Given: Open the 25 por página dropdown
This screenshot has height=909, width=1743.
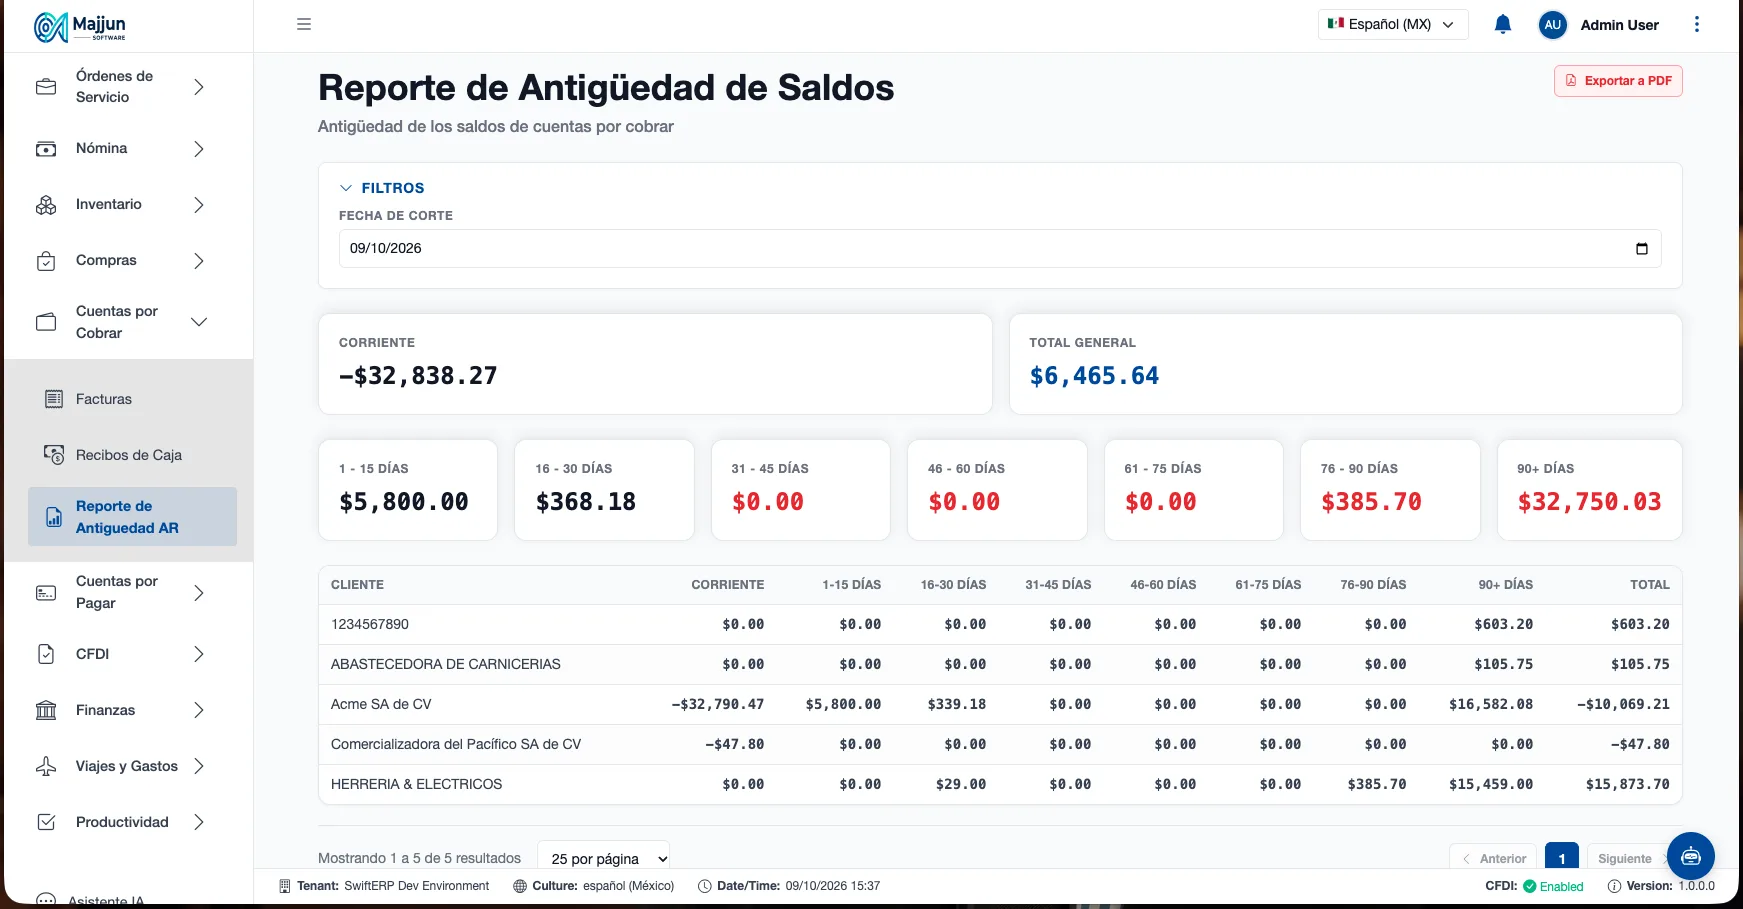Looking at the screenshot, I should (604, 859).
